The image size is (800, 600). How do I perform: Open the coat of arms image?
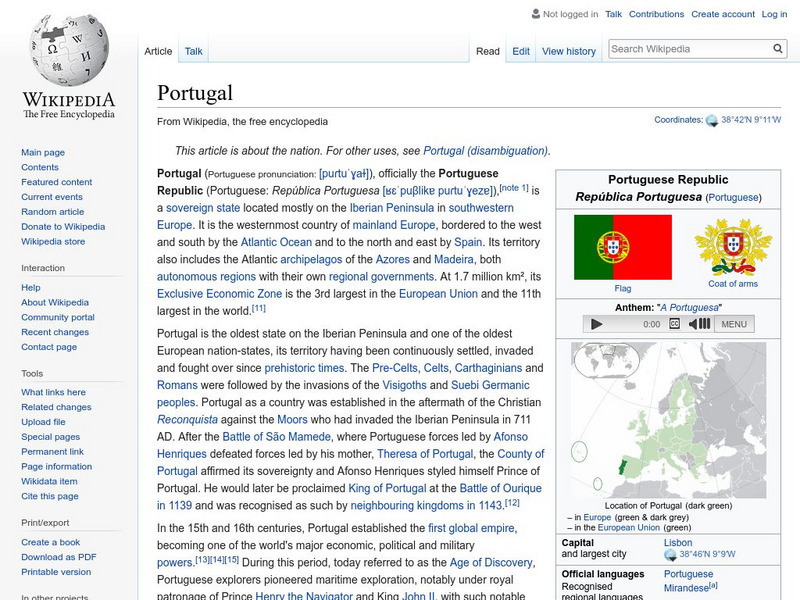pos(733,247)
